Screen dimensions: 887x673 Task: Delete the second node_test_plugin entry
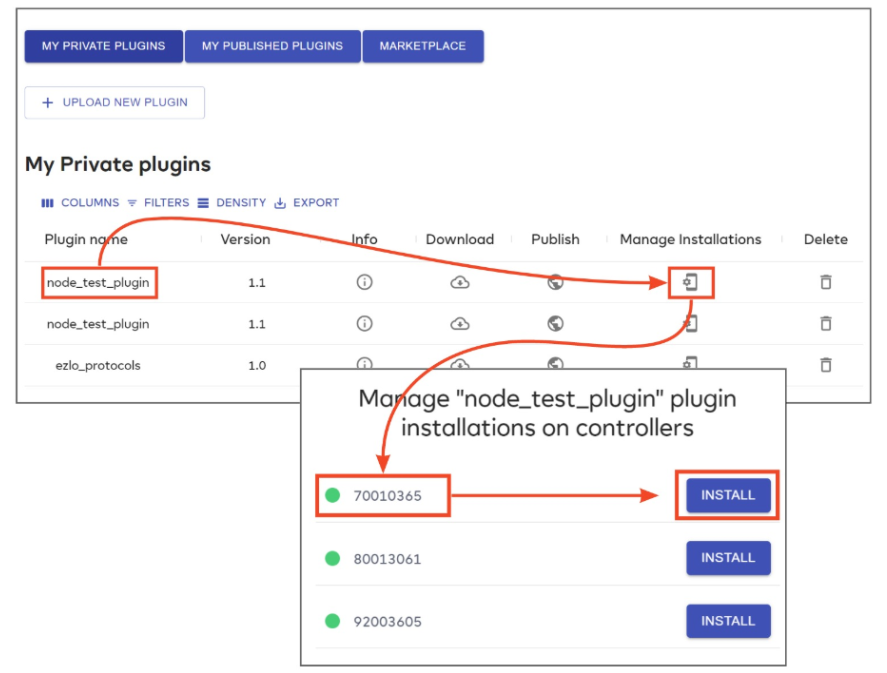(x=826, y=323)
